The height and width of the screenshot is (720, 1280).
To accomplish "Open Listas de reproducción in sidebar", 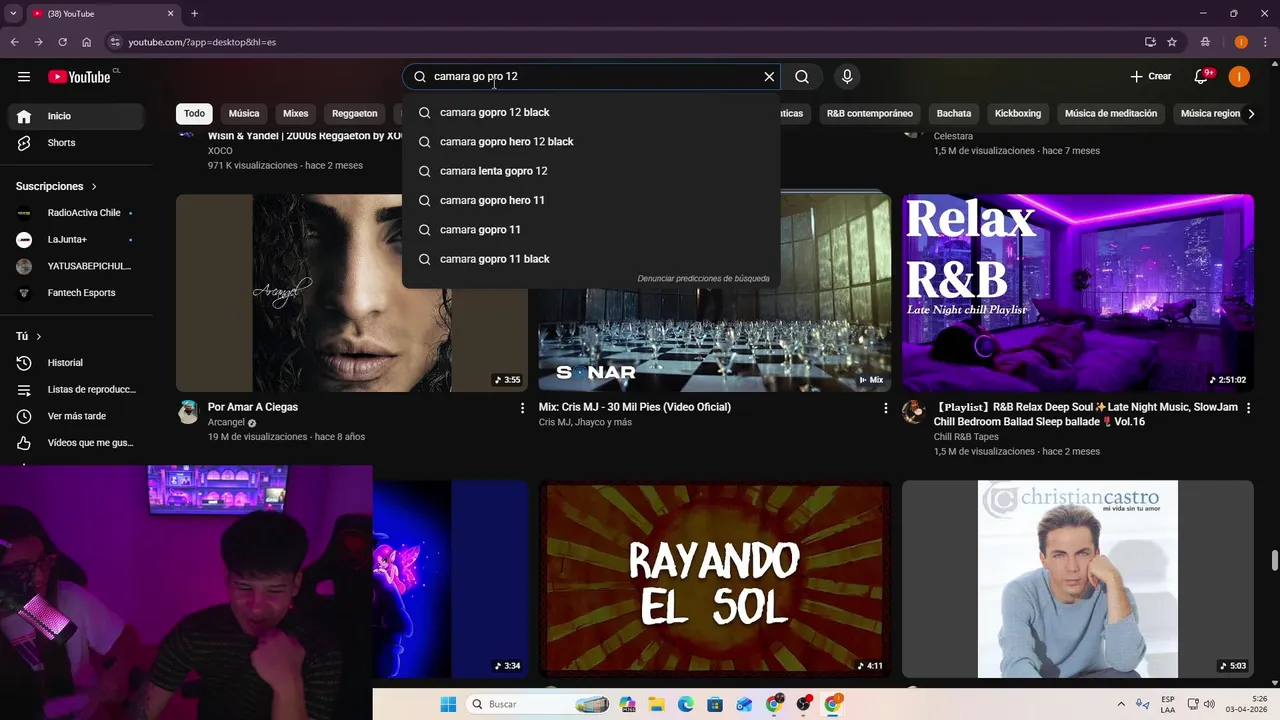I will tap(76, 390).
